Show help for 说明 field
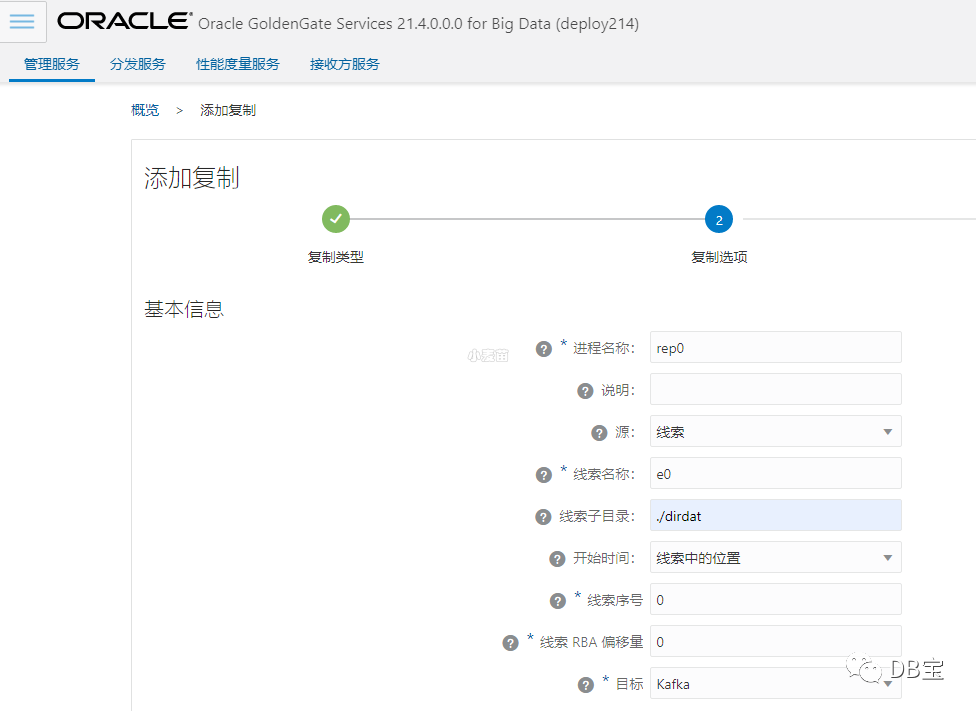This screenshot has height=711, width=976. 585,391
